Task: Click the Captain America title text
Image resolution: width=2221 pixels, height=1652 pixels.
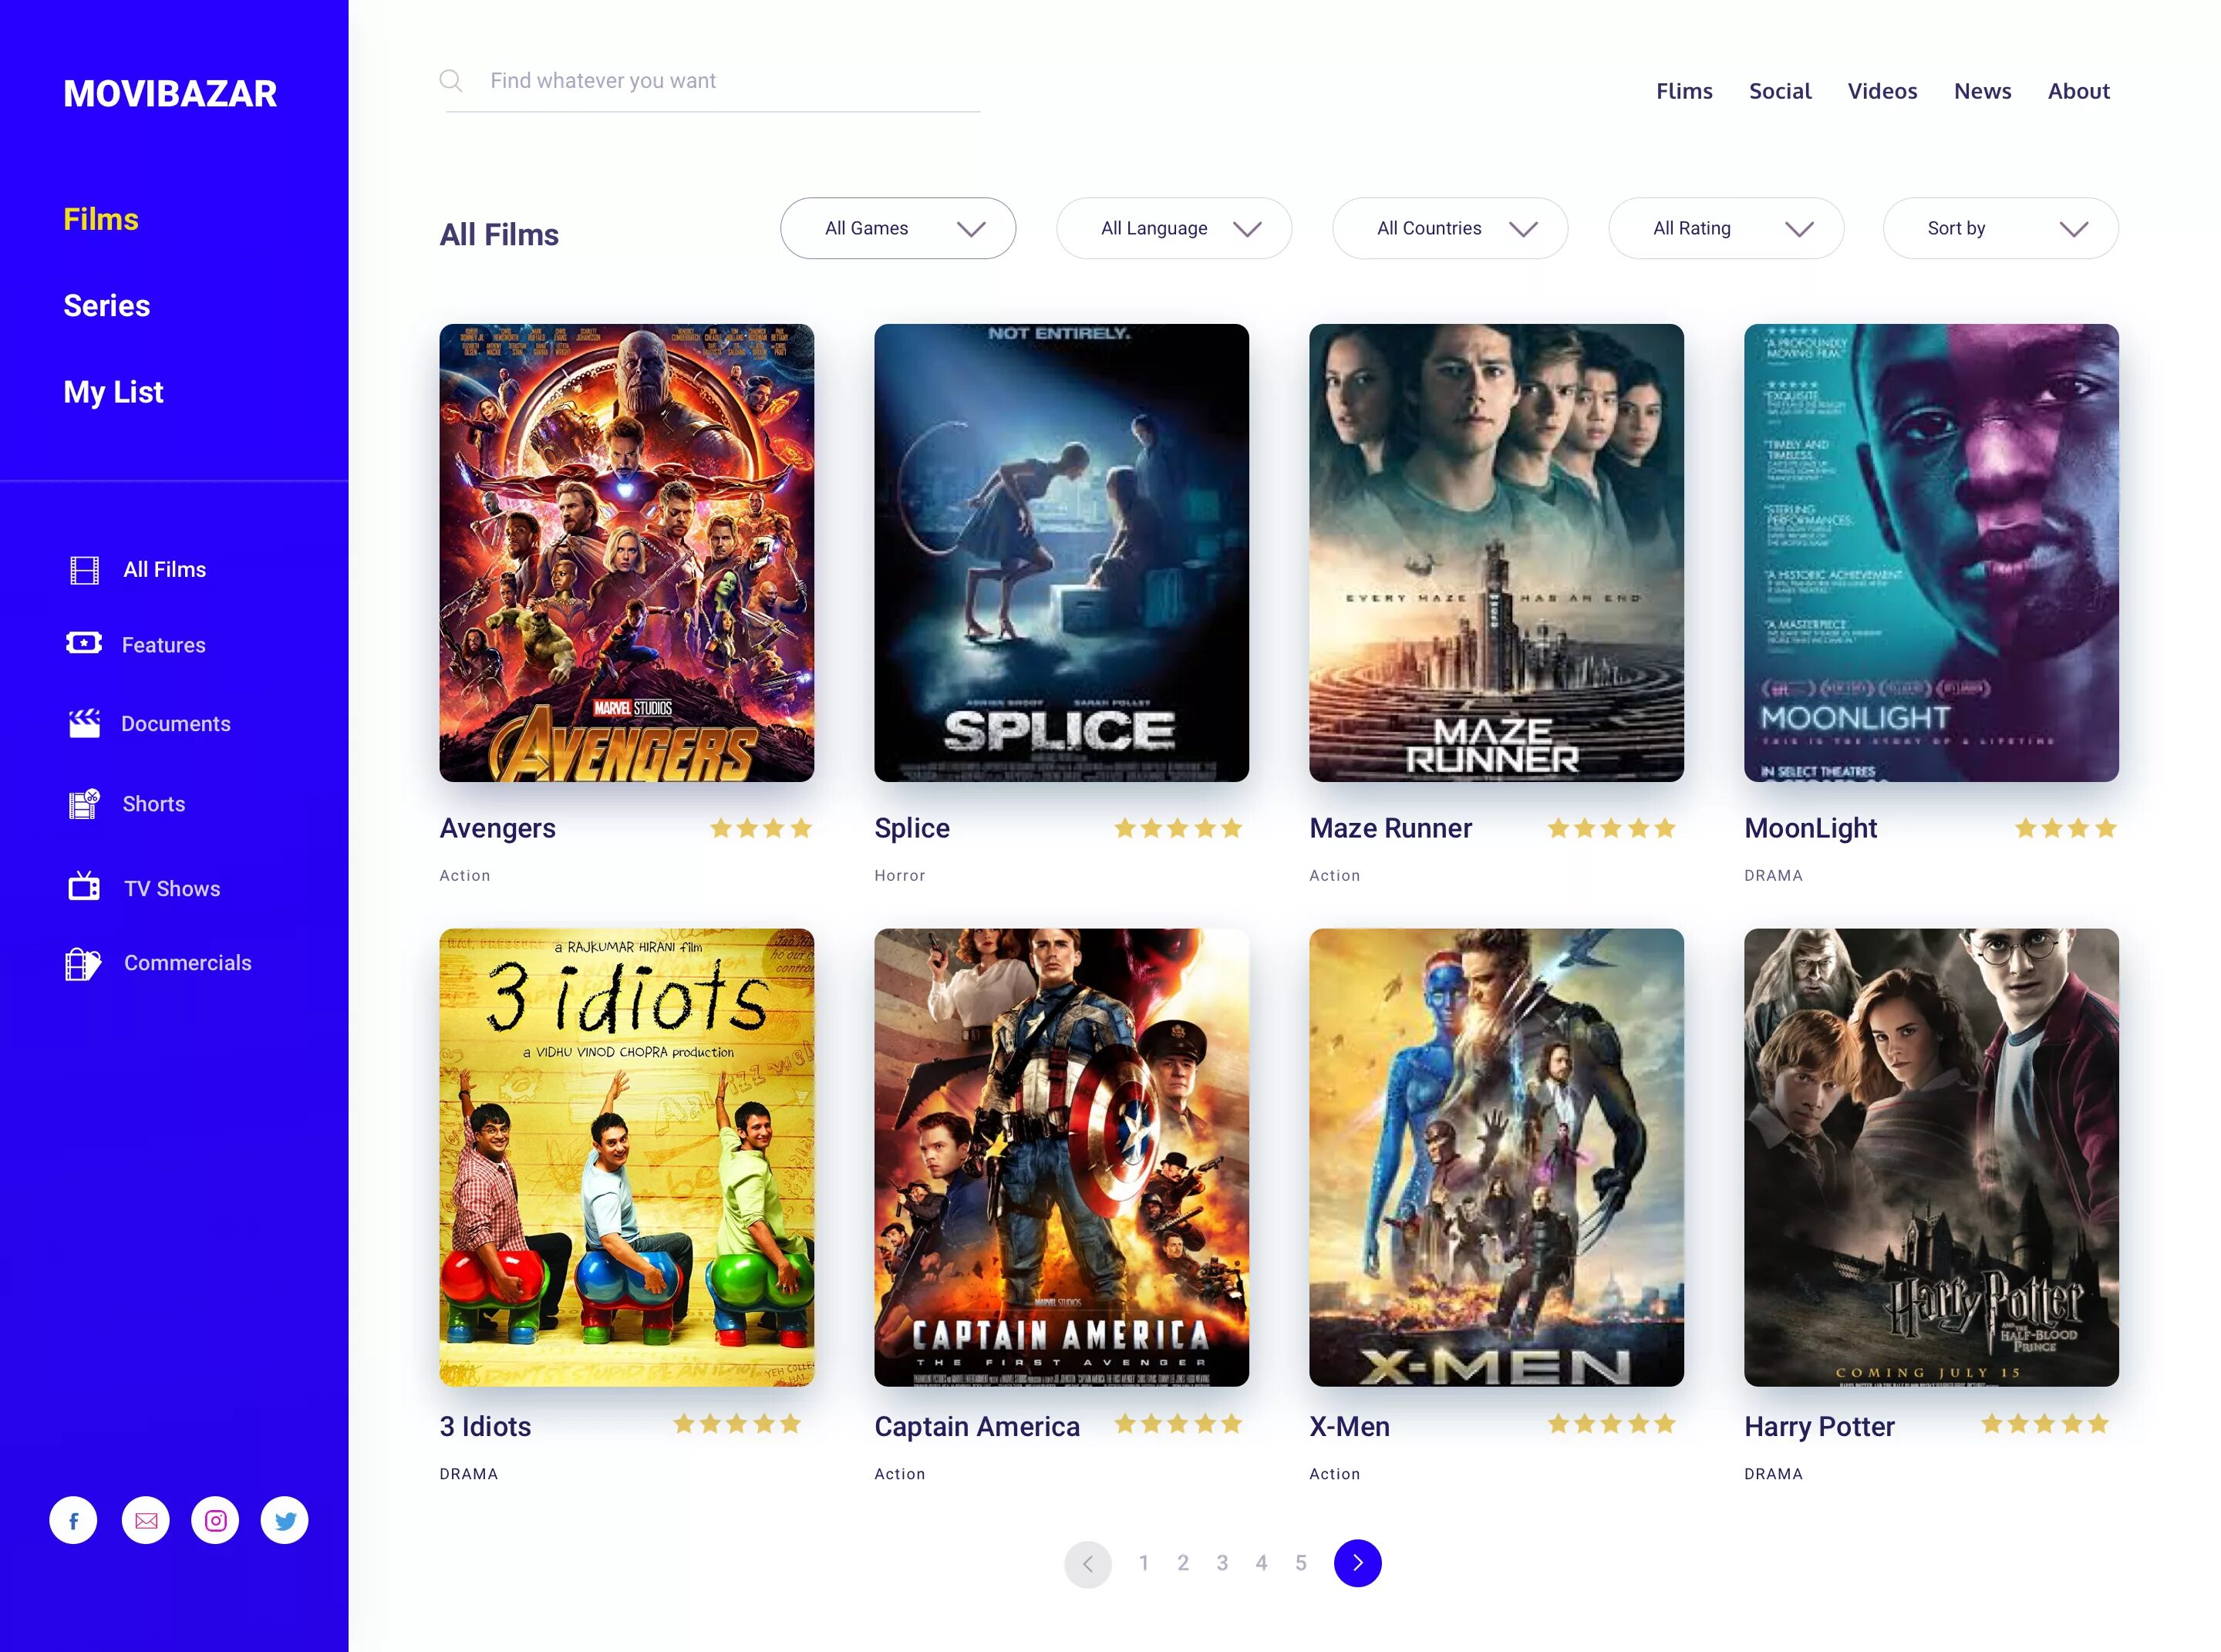Action: (x=977, y=1427)
